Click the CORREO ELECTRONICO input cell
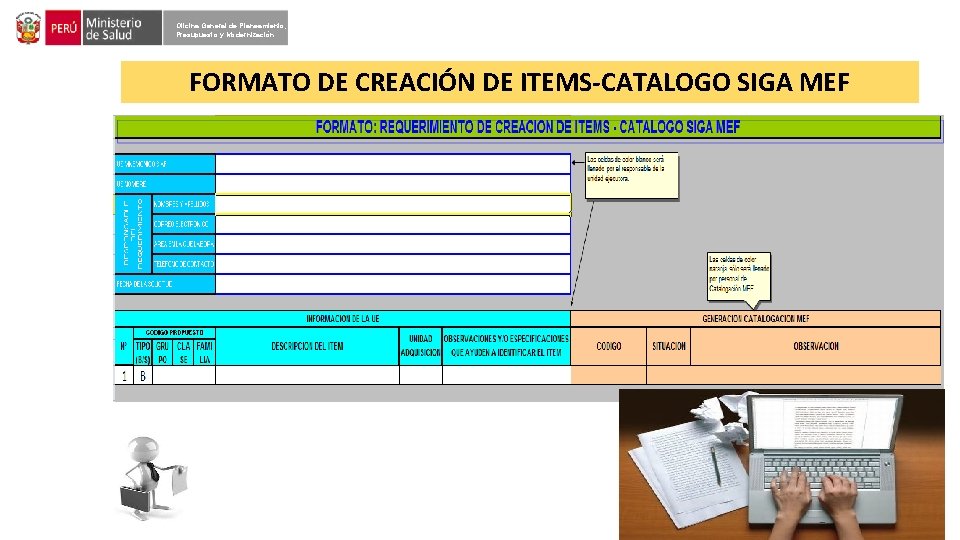960x540 pixels. [392, 224]
